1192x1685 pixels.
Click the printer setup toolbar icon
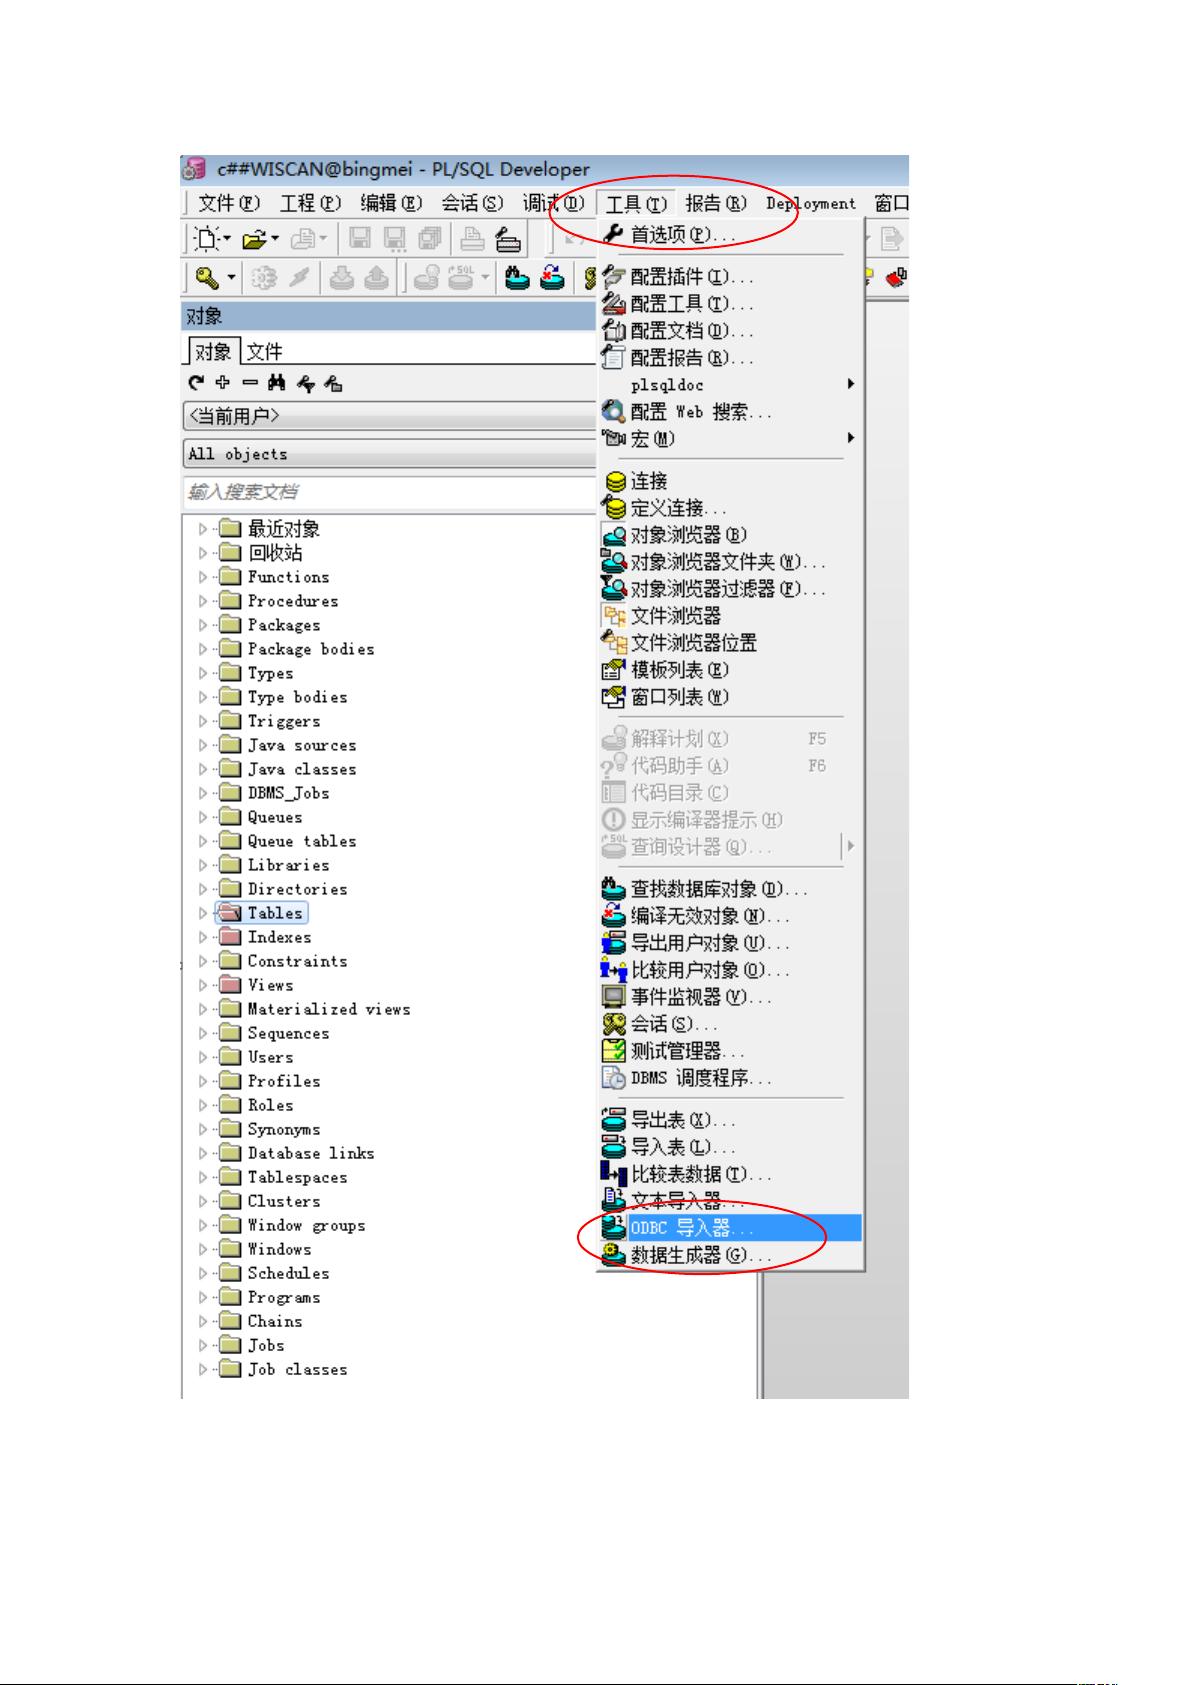(x=508, y=239)
